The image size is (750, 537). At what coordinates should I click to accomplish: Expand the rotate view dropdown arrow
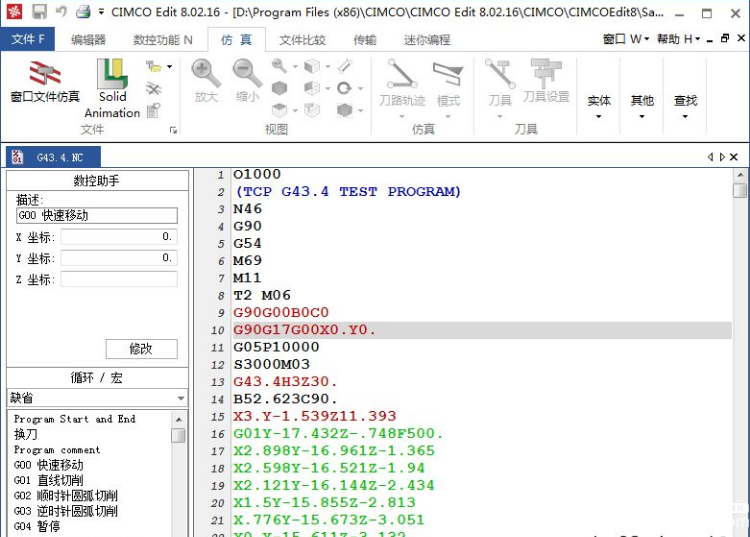[x=361, y=88]
